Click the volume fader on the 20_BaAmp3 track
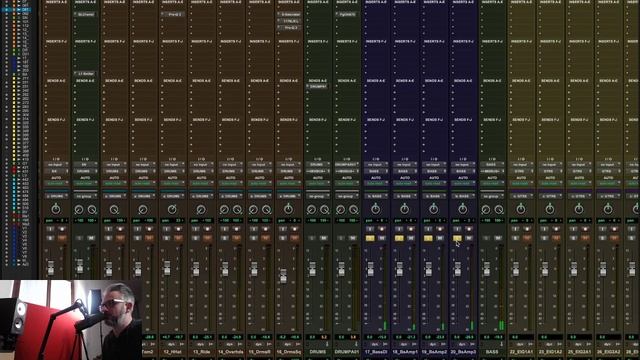The image size is (640, 360). pyautogui.click(x=458, y=269)
